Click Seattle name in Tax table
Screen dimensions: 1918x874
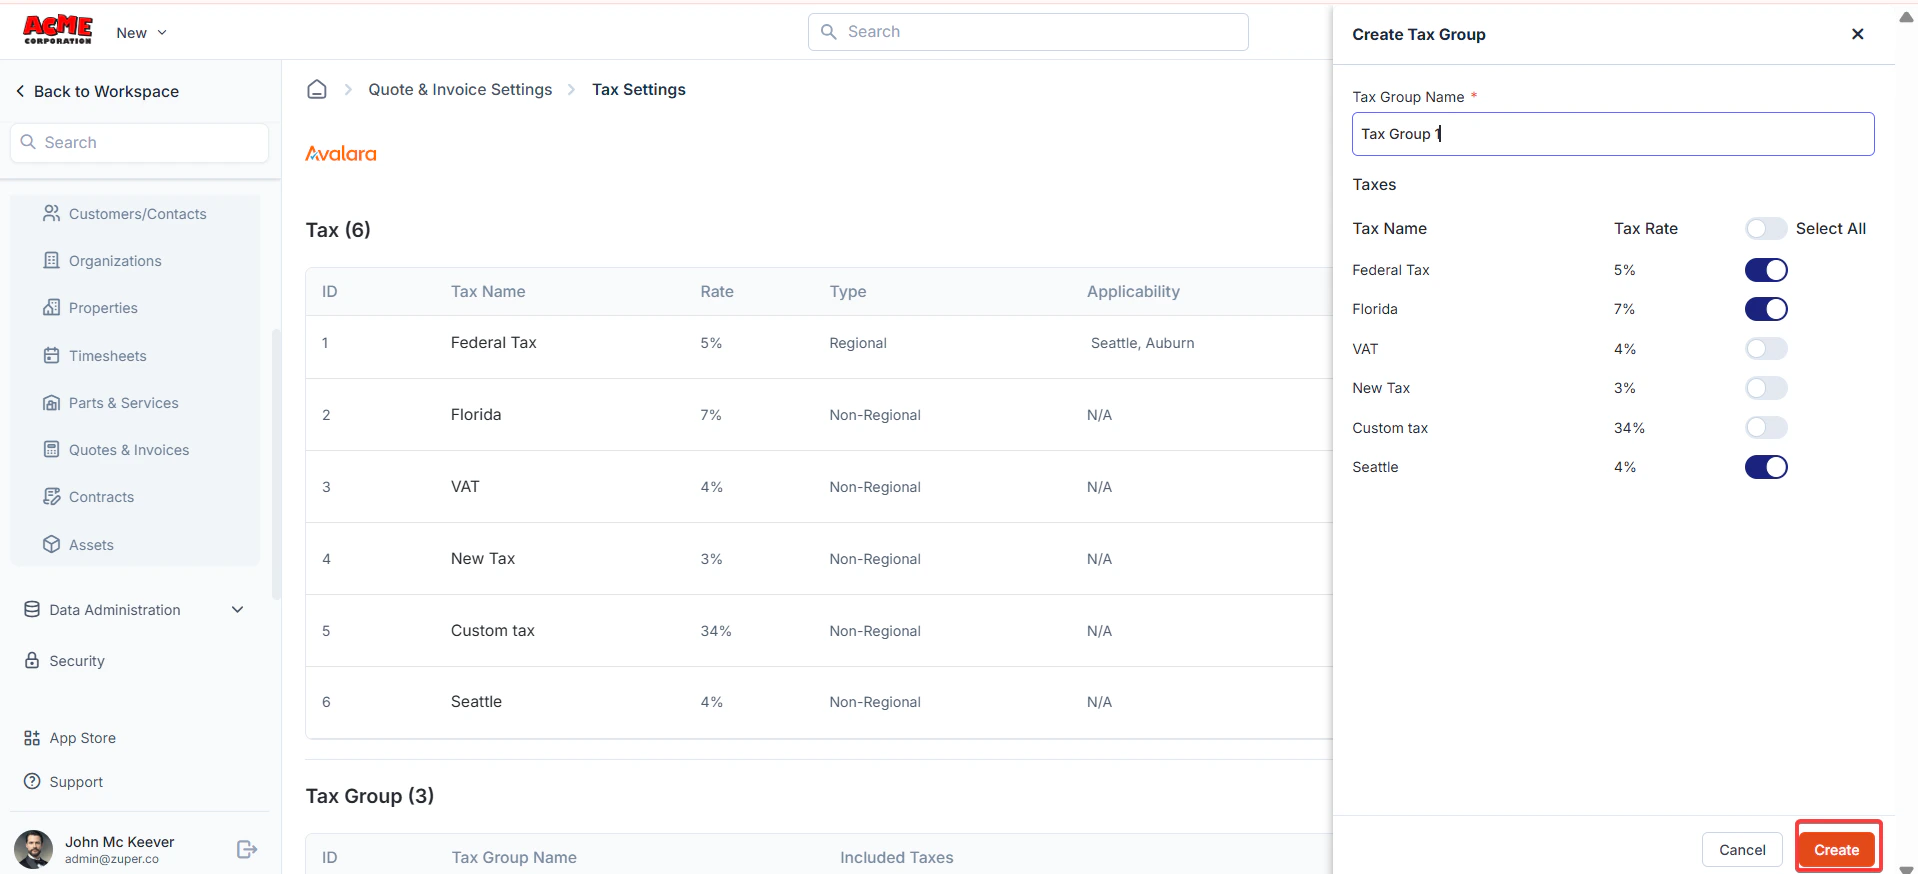(476, 702)
